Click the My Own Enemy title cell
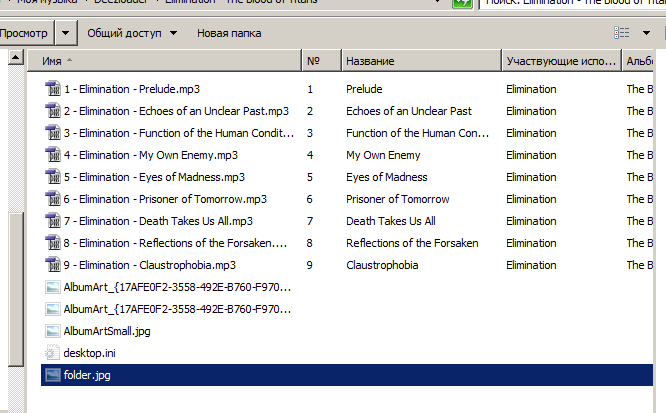The height and width of the screenshot is (413, 666). [383, 156]
